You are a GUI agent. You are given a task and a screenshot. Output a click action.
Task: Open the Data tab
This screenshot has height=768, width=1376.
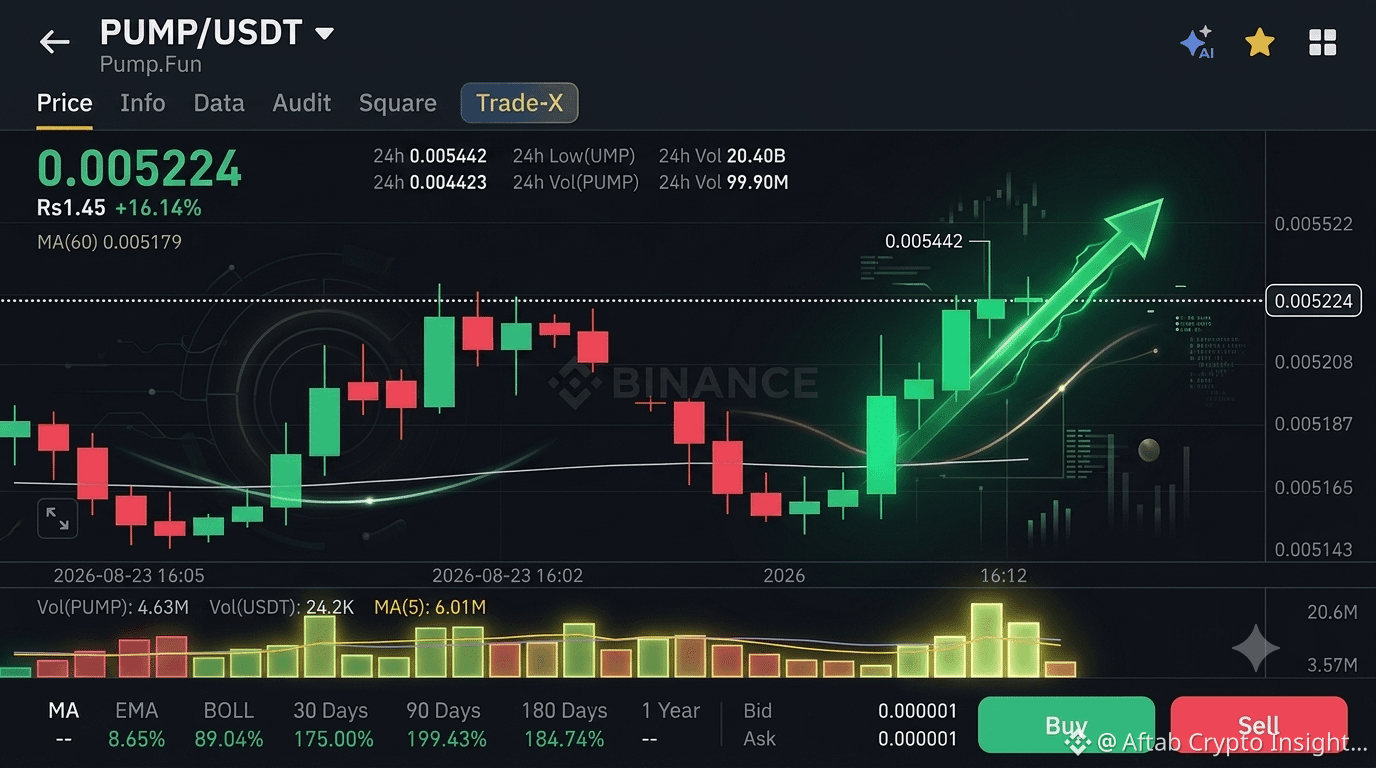tap(219, 103)
